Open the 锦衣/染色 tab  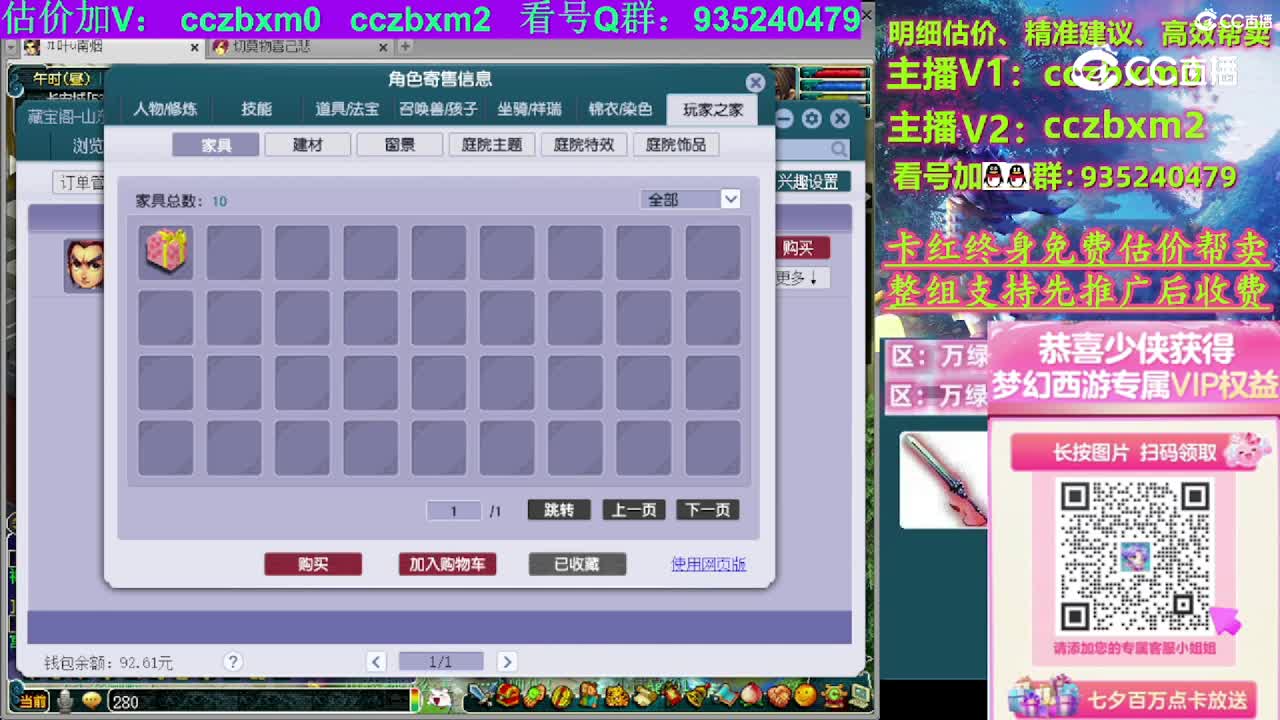pyautogui.click(x=620, y=109)
